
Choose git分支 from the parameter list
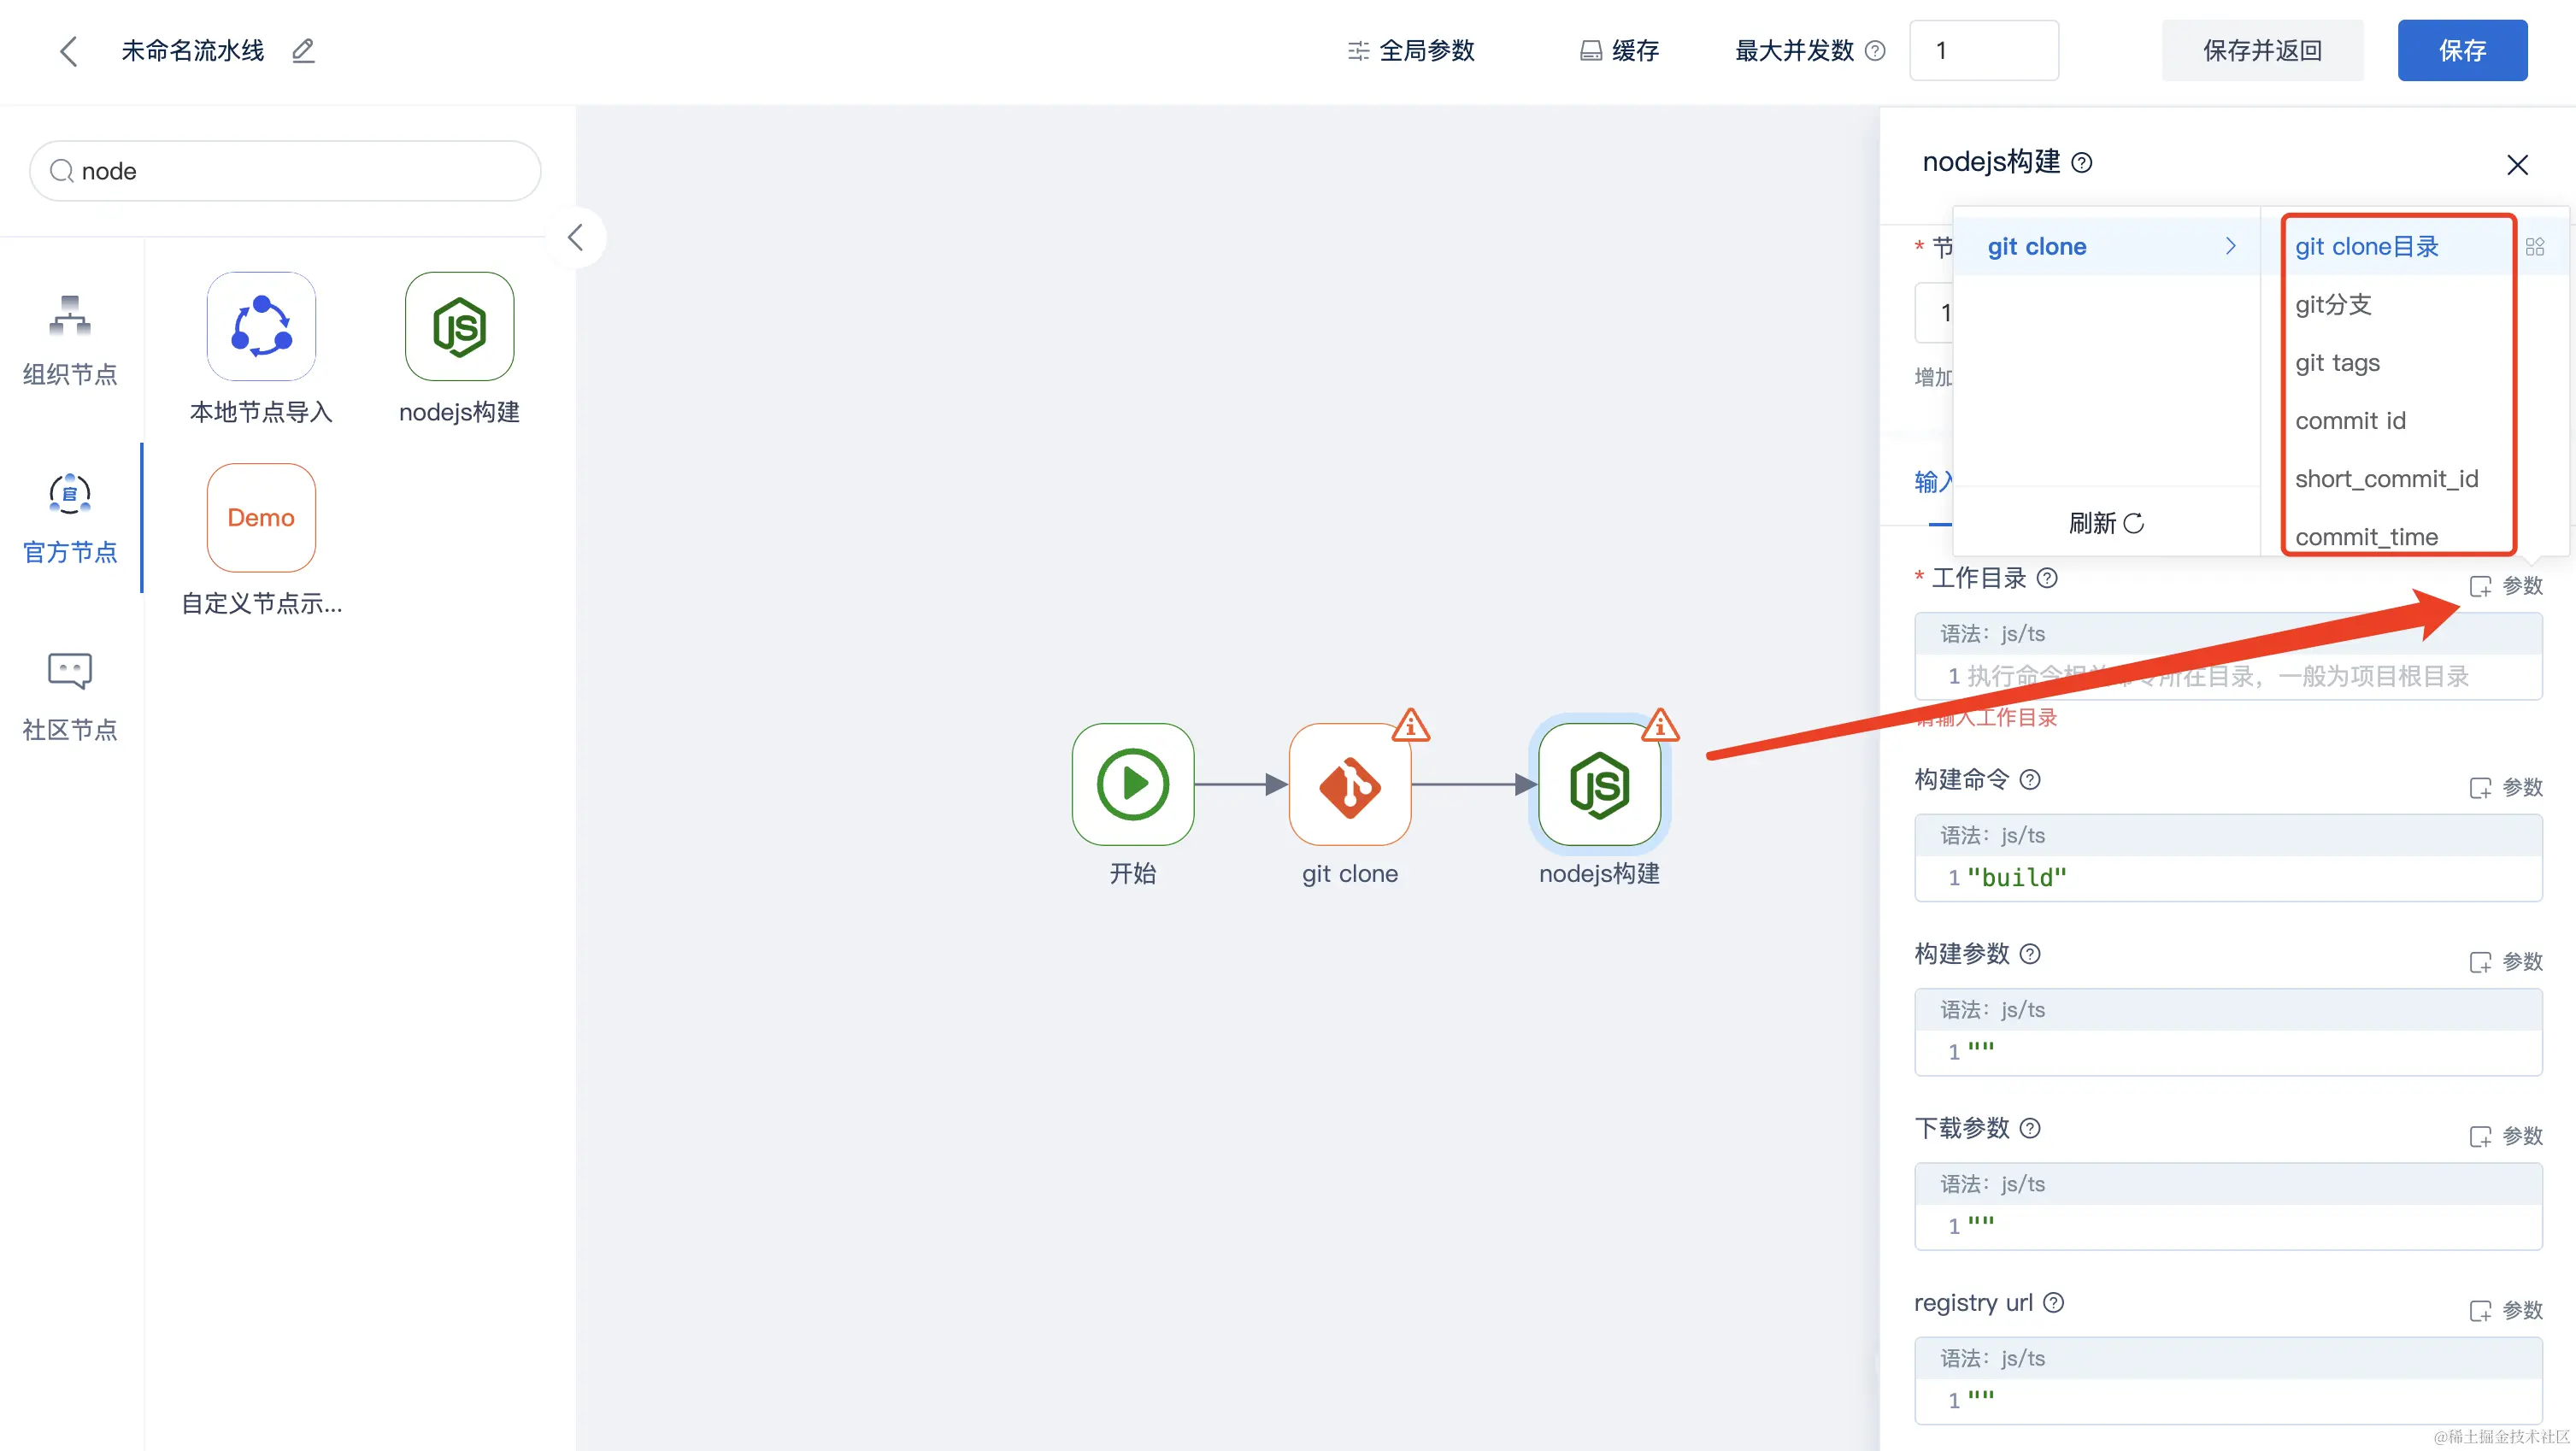(2333, 305)
